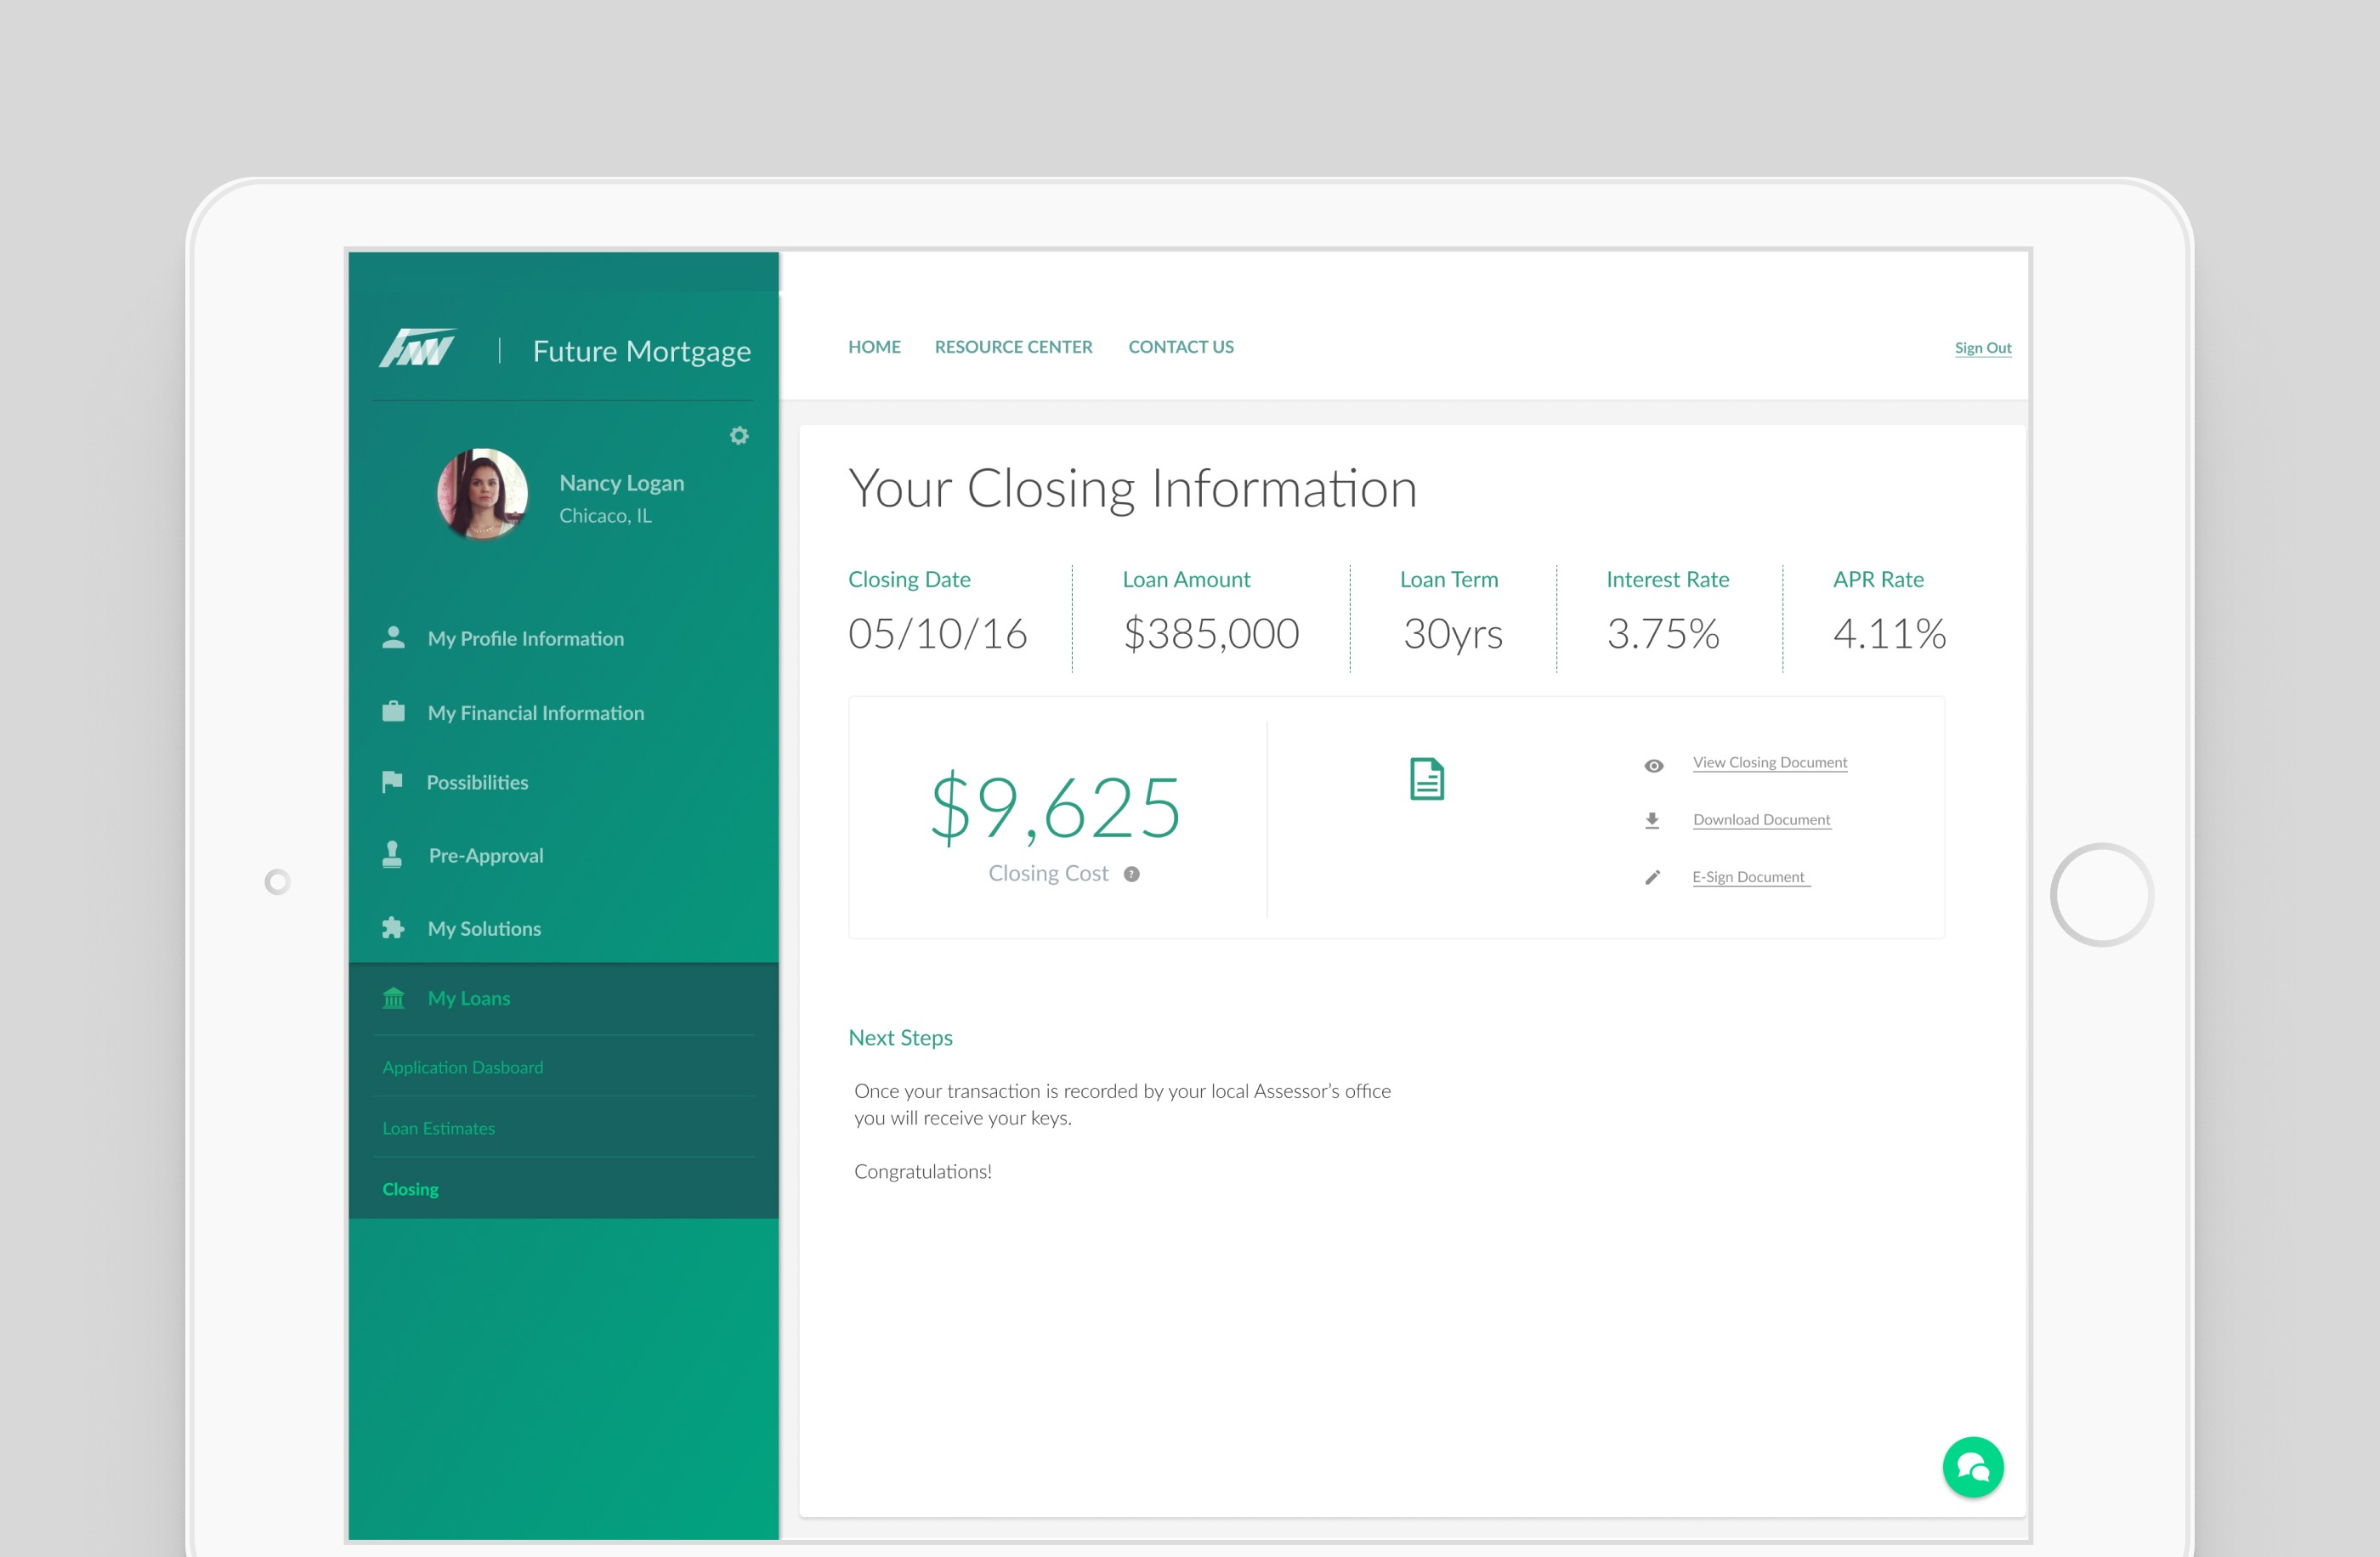Image resolution: width=2380 pixels, height=1557 pixels.
Task: Click the download arrow icon
Action: tap(1652, 821)
